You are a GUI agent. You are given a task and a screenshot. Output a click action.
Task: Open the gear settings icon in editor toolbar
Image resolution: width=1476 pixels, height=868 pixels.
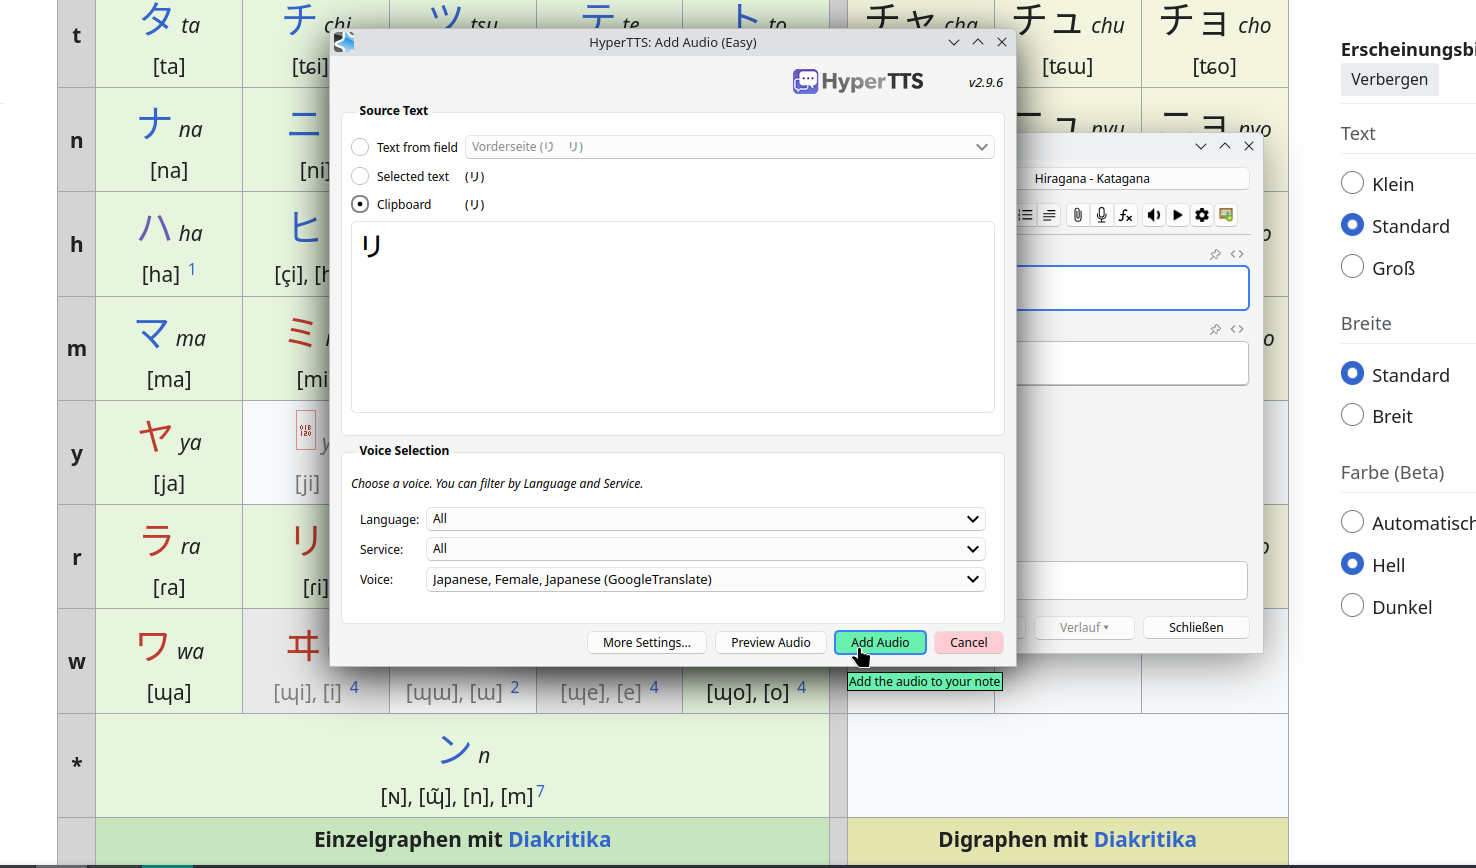click(1202, 215)
